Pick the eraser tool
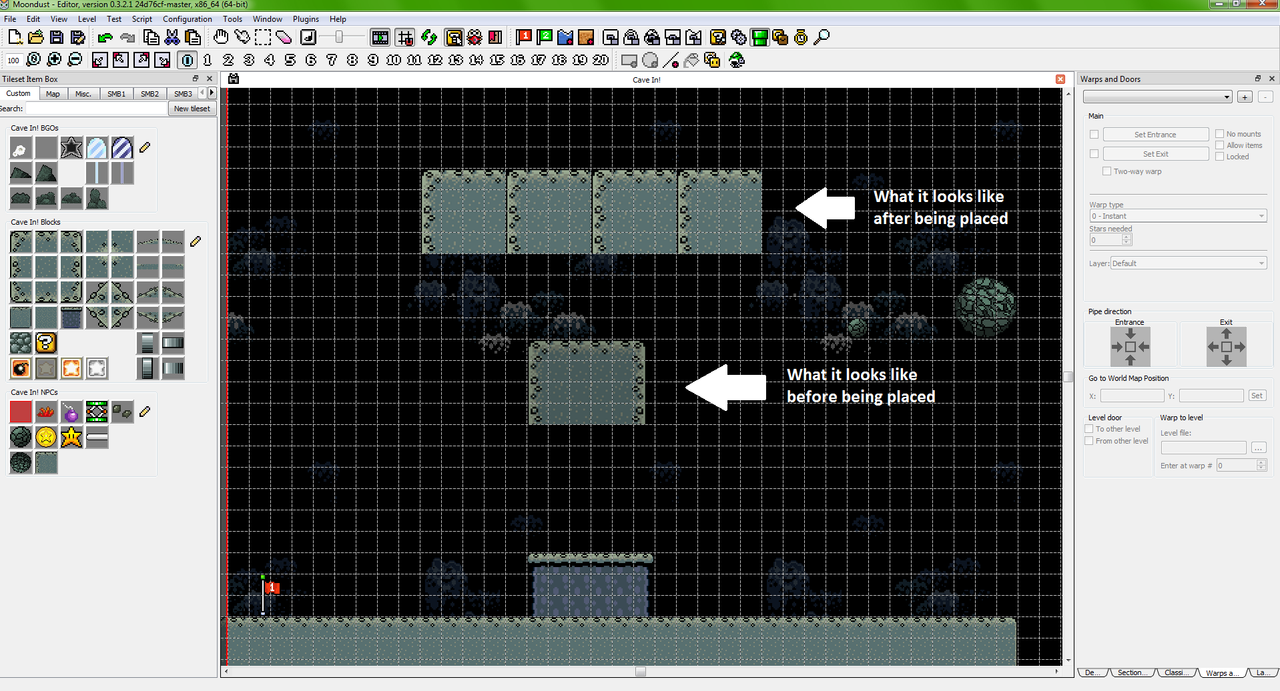The height and width of the screenshot is (691, 1280). [284, 38]
